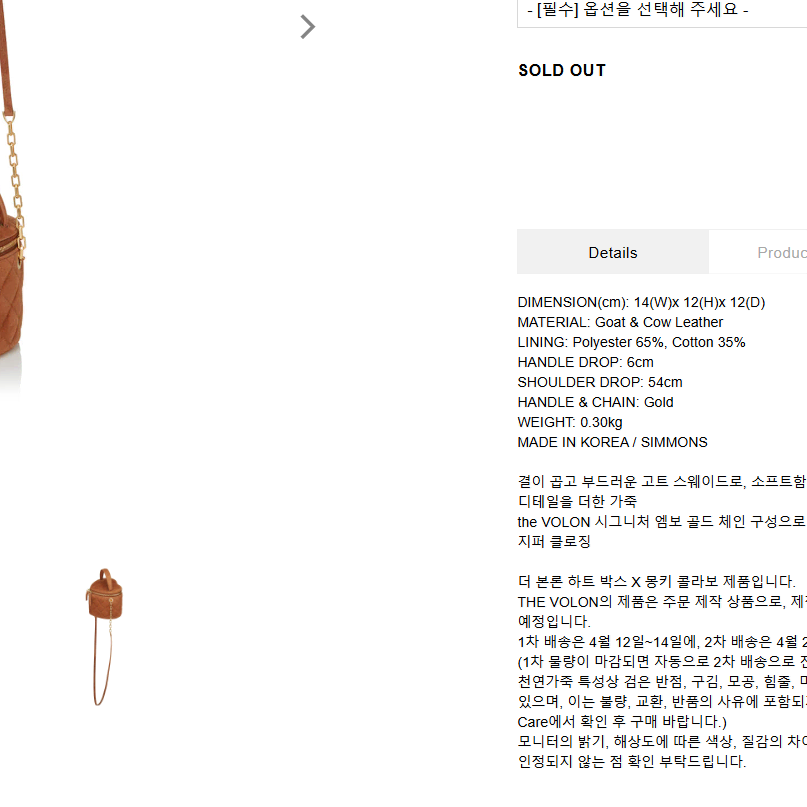Click the 하트 박스 X 몽키 collaboration sentence
This screenshot has width=807, height=807.
click(657, 582)
